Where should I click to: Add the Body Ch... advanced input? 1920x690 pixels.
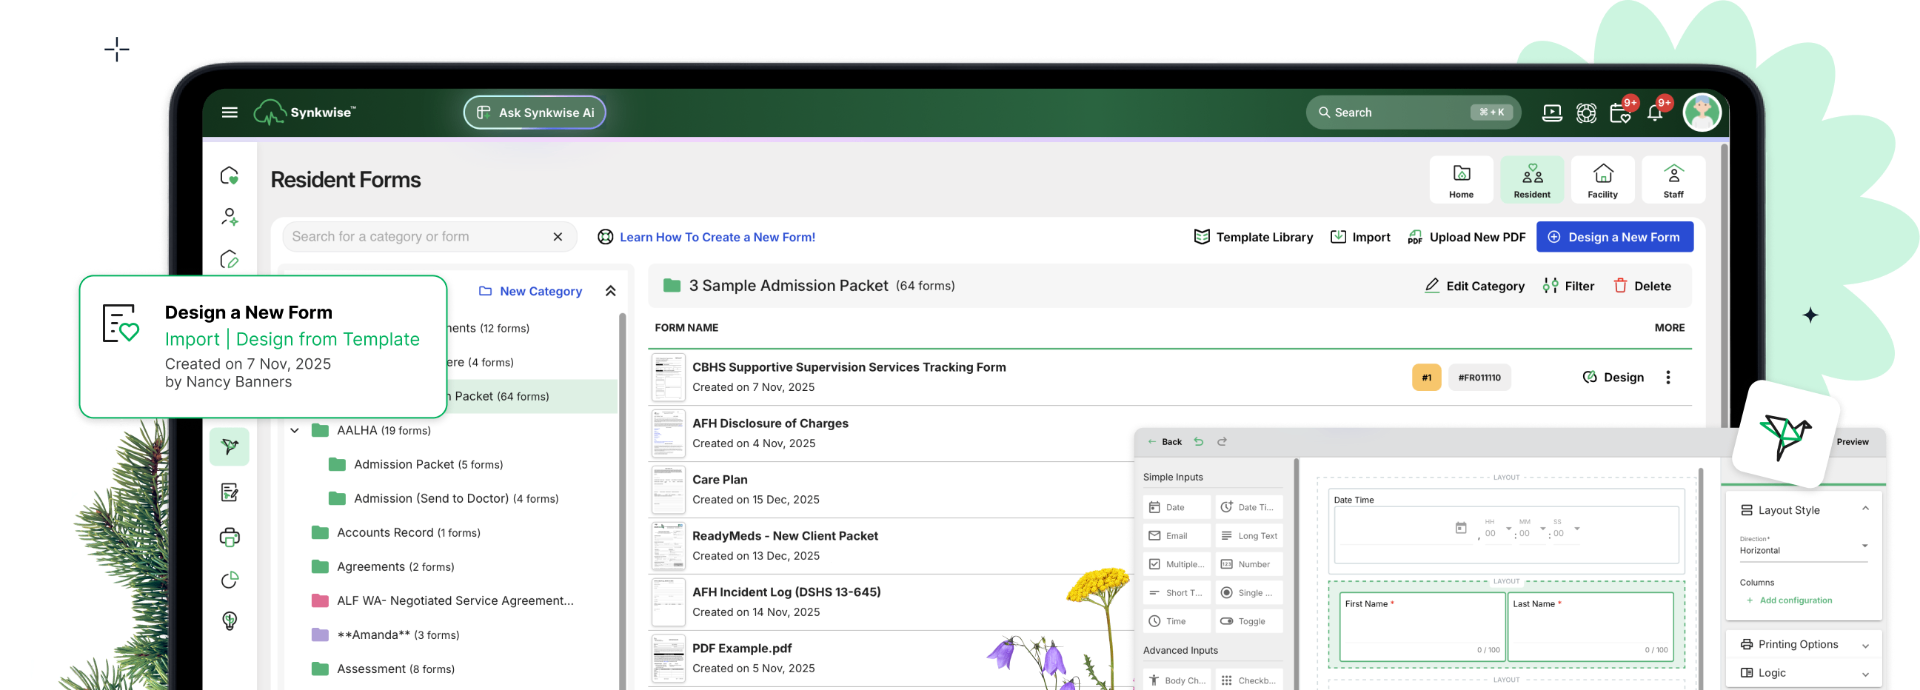point(1176,680)
